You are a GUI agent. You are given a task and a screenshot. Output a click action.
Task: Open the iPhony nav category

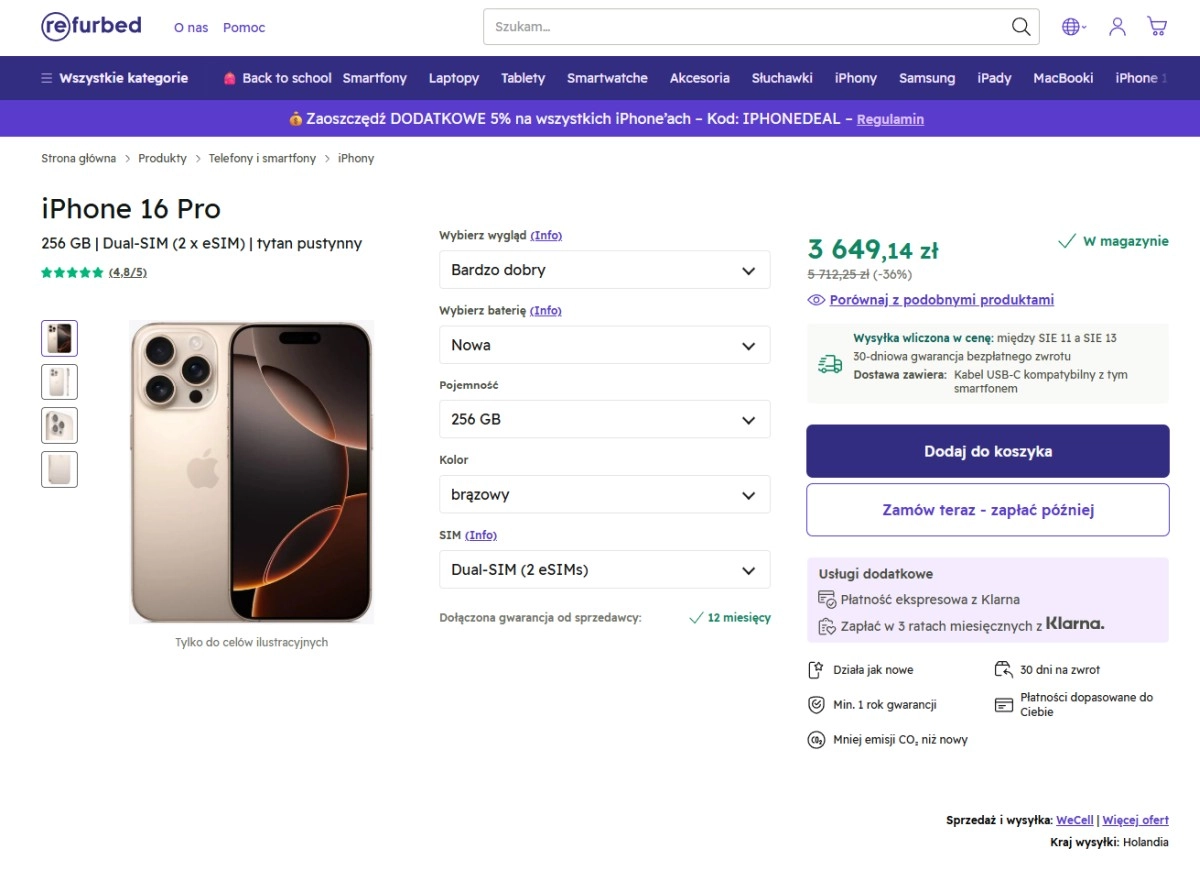856,78
